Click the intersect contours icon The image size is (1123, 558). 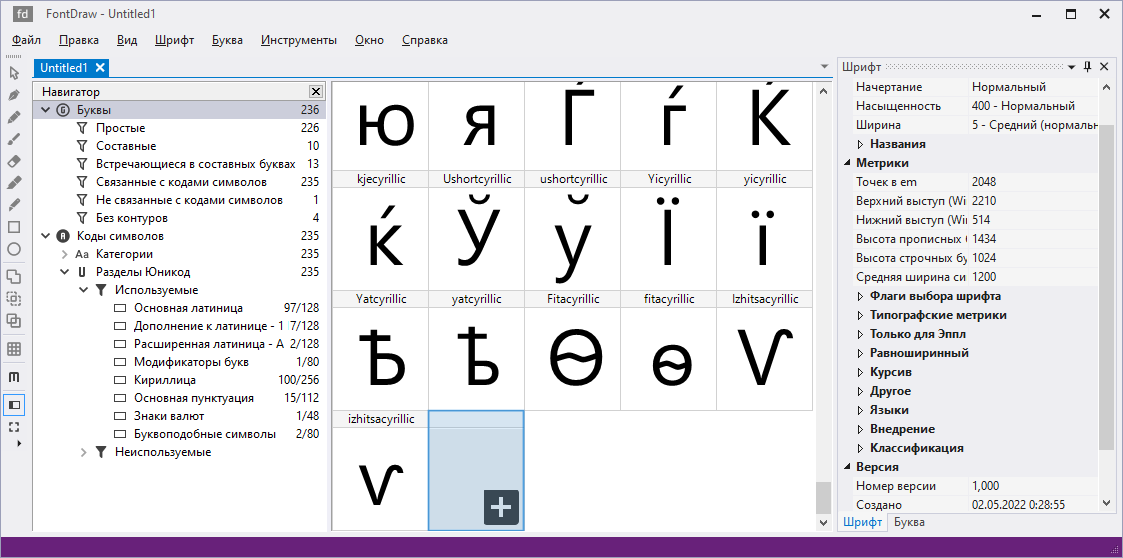(14, 321)
